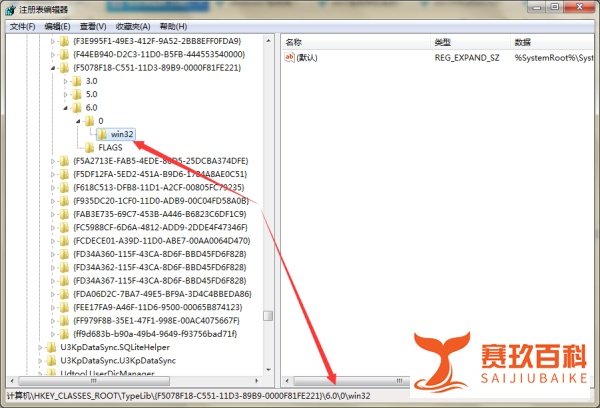This screenshot has height=408, width=600.
Task: Open the 收藏夹(A) menu
Action: coord(133,26)
